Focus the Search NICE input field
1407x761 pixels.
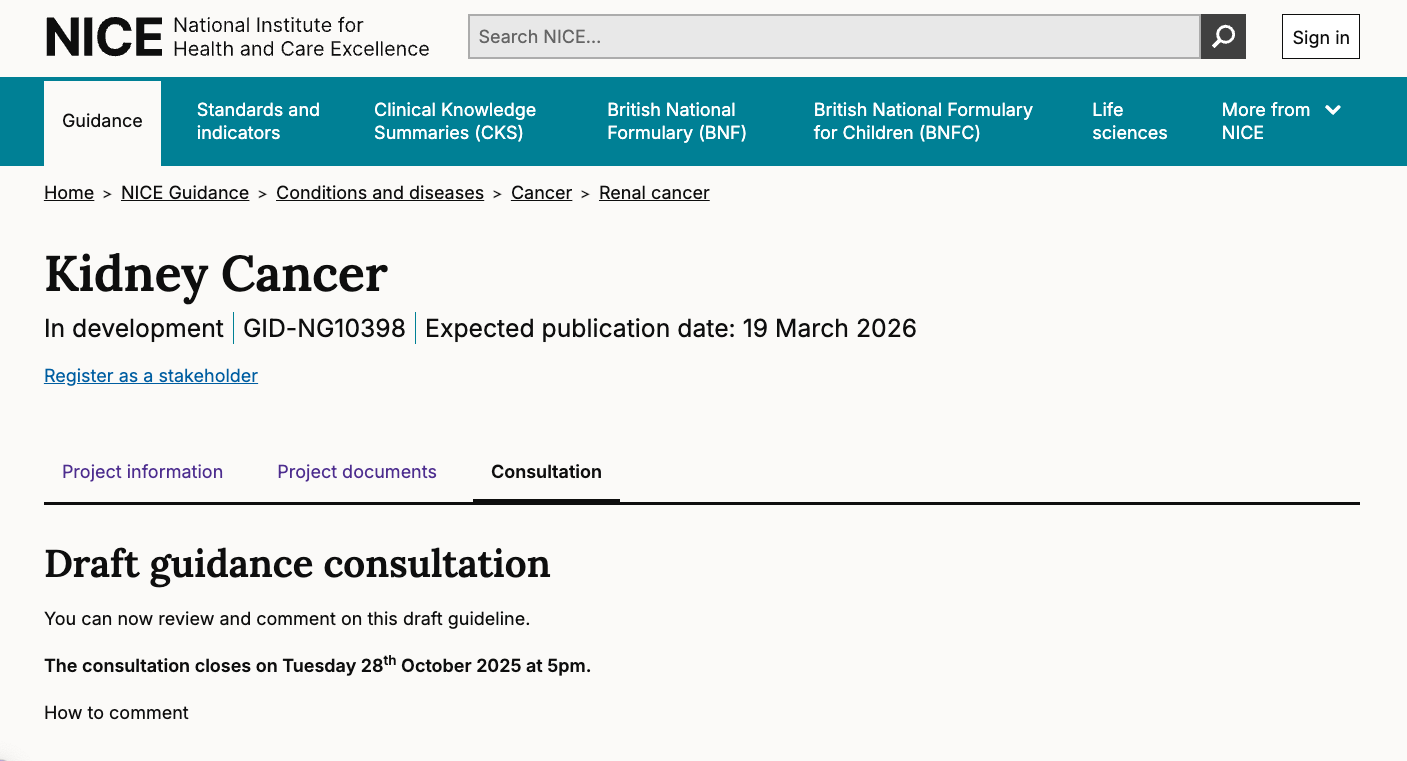pyautogui.click(x=834, y=37)
